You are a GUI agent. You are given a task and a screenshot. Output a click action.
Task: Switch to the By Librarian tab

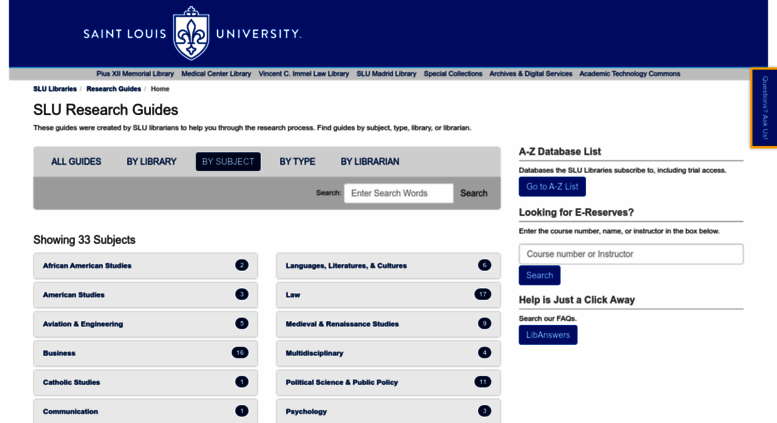[370, 161]
